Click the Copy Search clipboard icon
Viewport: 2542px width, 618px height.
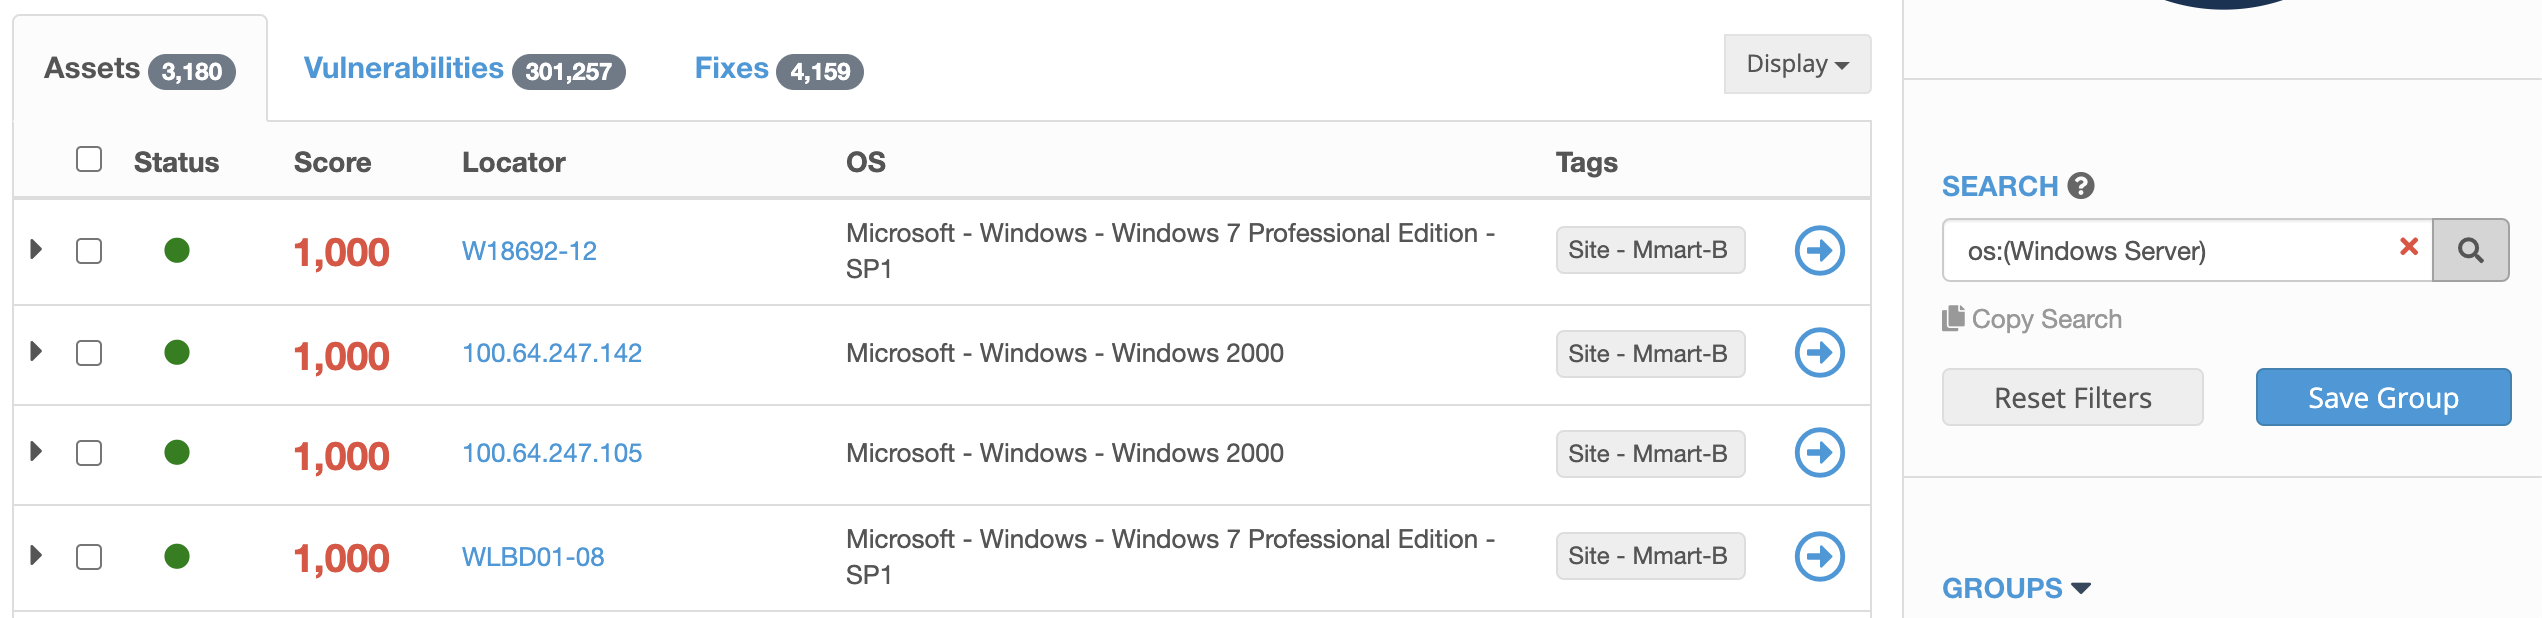tap(1953, 318)
